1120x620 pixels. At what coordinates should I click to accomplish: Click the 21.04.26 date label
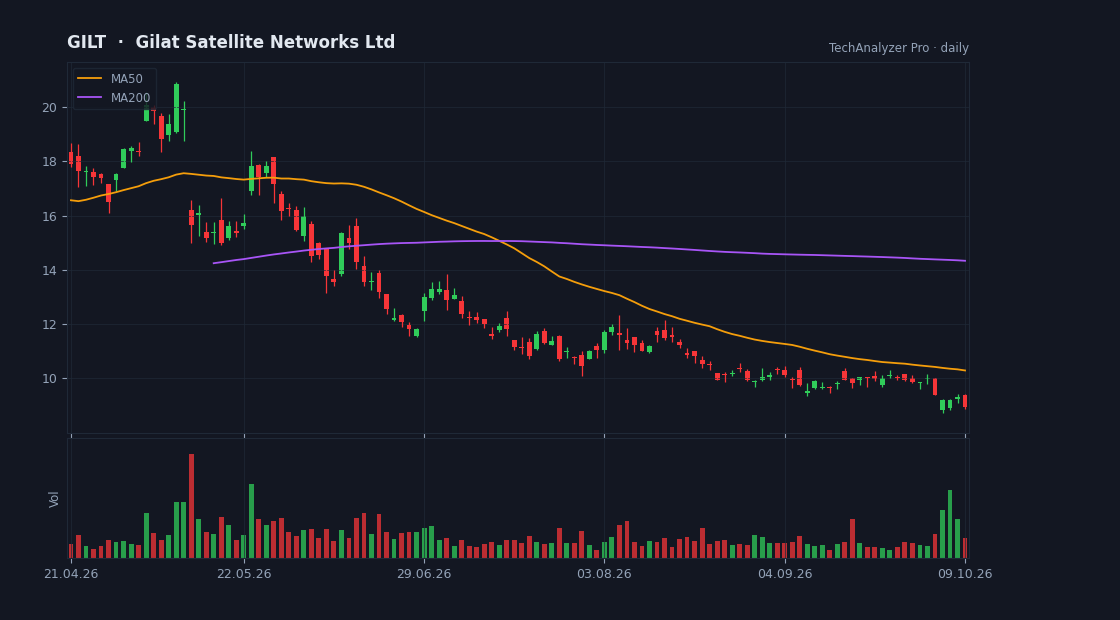pos(71,574)
